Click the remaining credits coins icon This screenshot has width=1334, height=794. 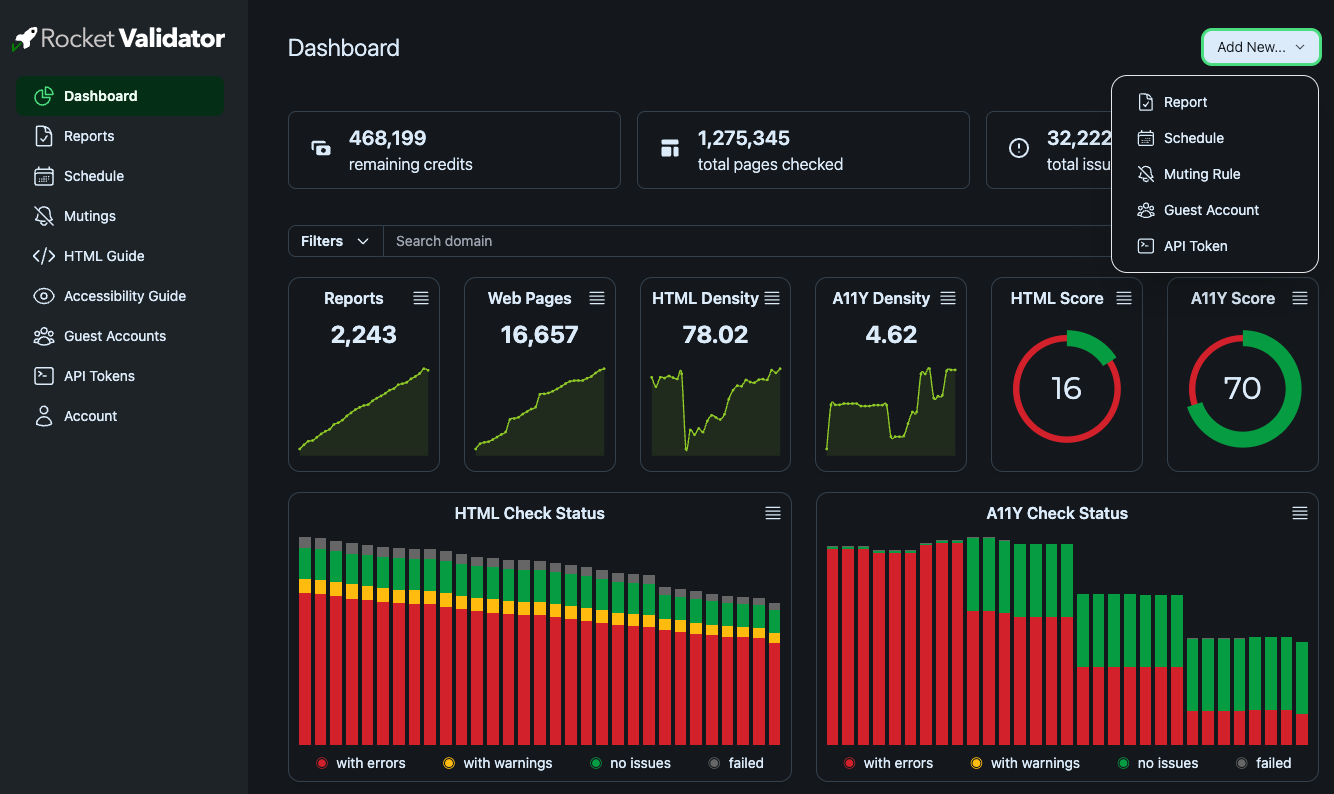coord(321,149)
